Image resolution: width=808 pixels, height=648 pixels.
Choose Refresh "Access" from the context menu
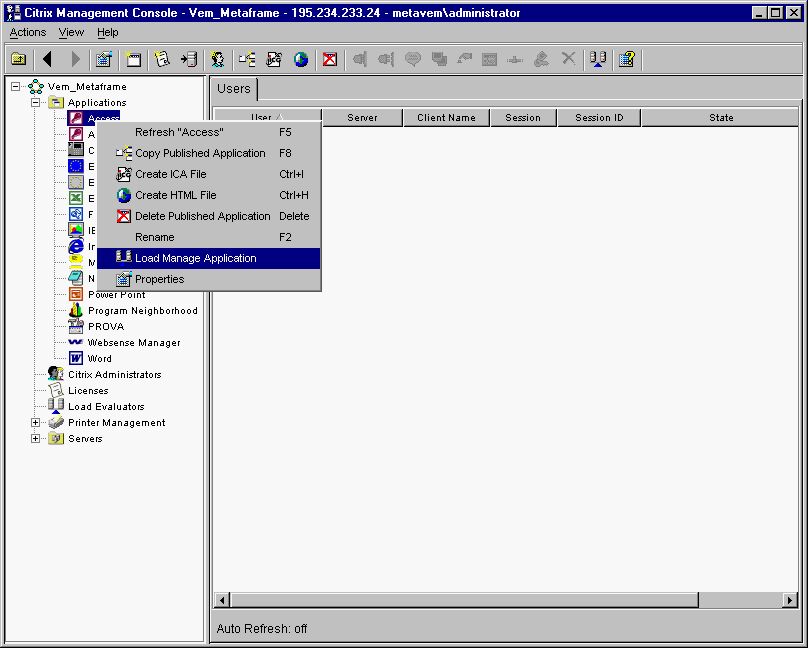(x=209, y=132)
